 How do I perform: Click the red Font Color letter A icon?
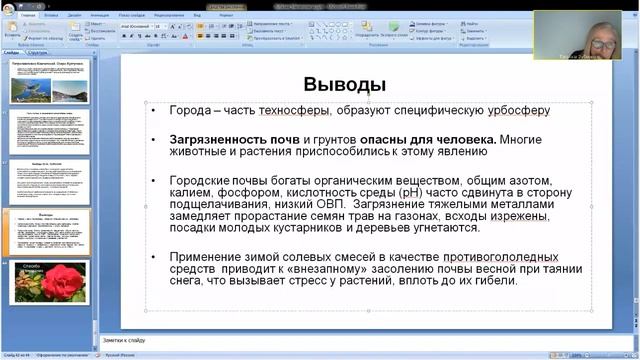tap(185, 36)
